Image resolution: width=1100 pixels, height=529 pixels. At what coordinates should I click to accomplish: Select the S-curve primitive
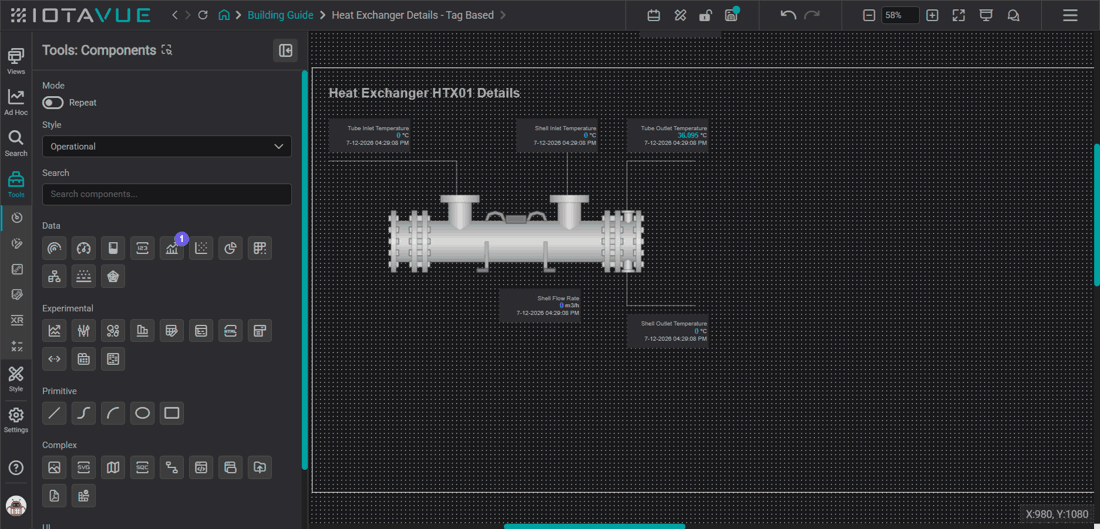point(83,413)
